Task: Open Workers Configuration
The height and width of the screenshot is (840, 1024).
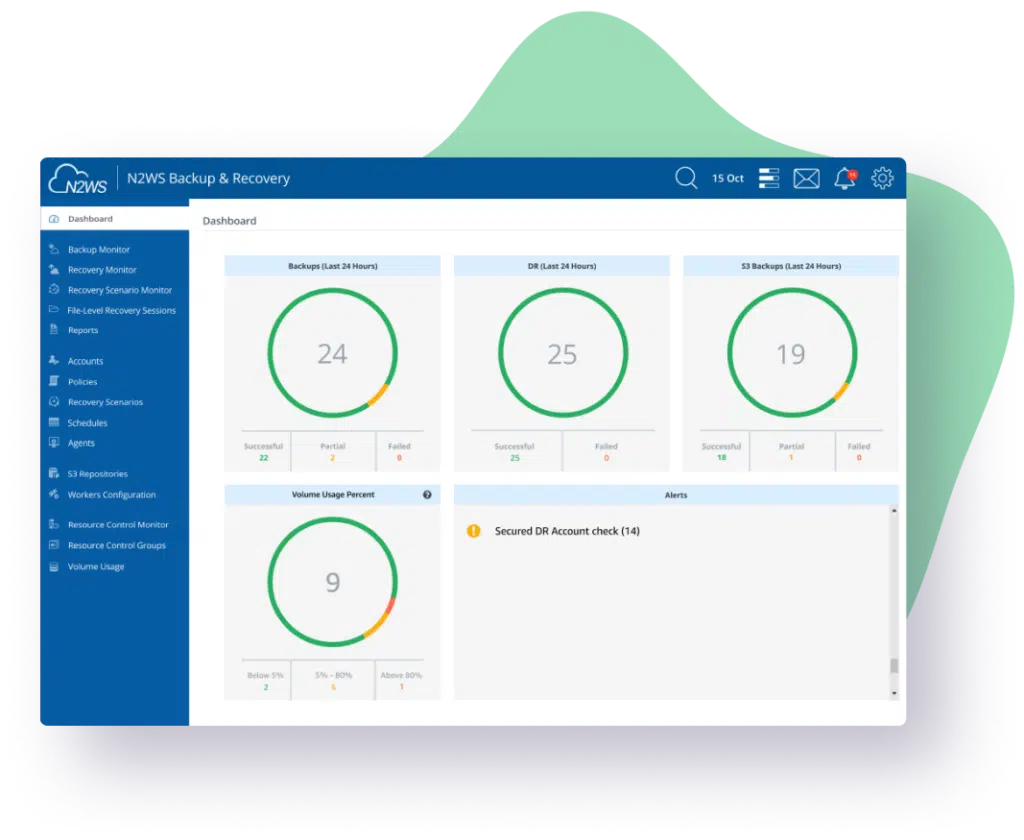Action: tap(112, 494)
